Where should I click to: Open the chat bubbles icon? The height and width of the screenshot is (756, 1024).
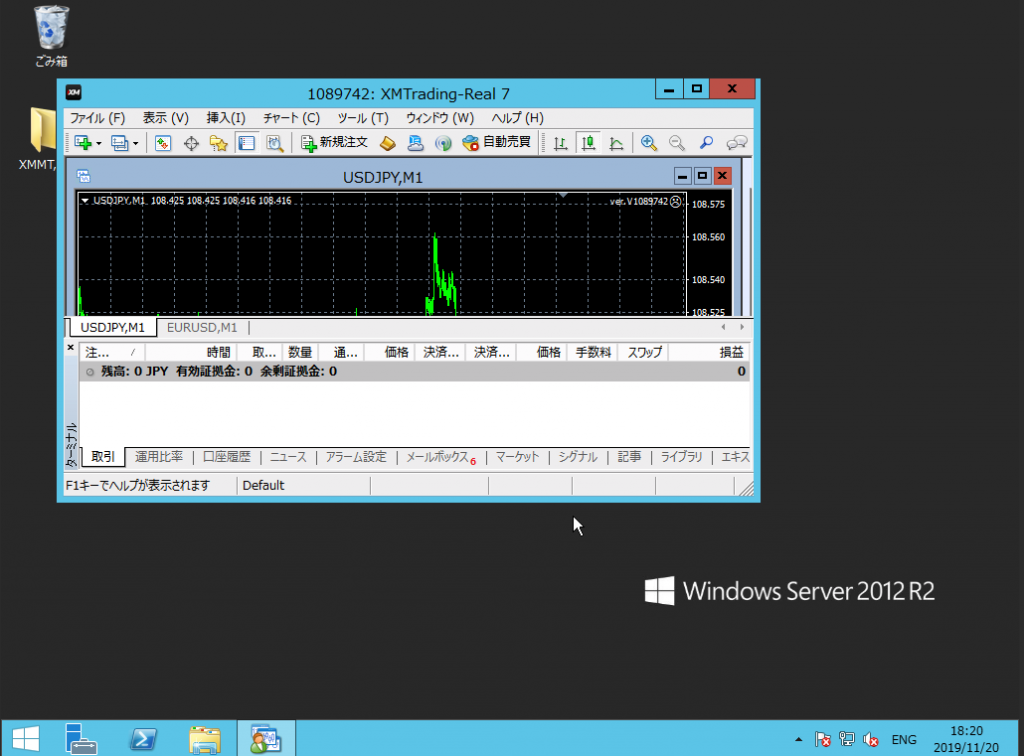[737, 143]
